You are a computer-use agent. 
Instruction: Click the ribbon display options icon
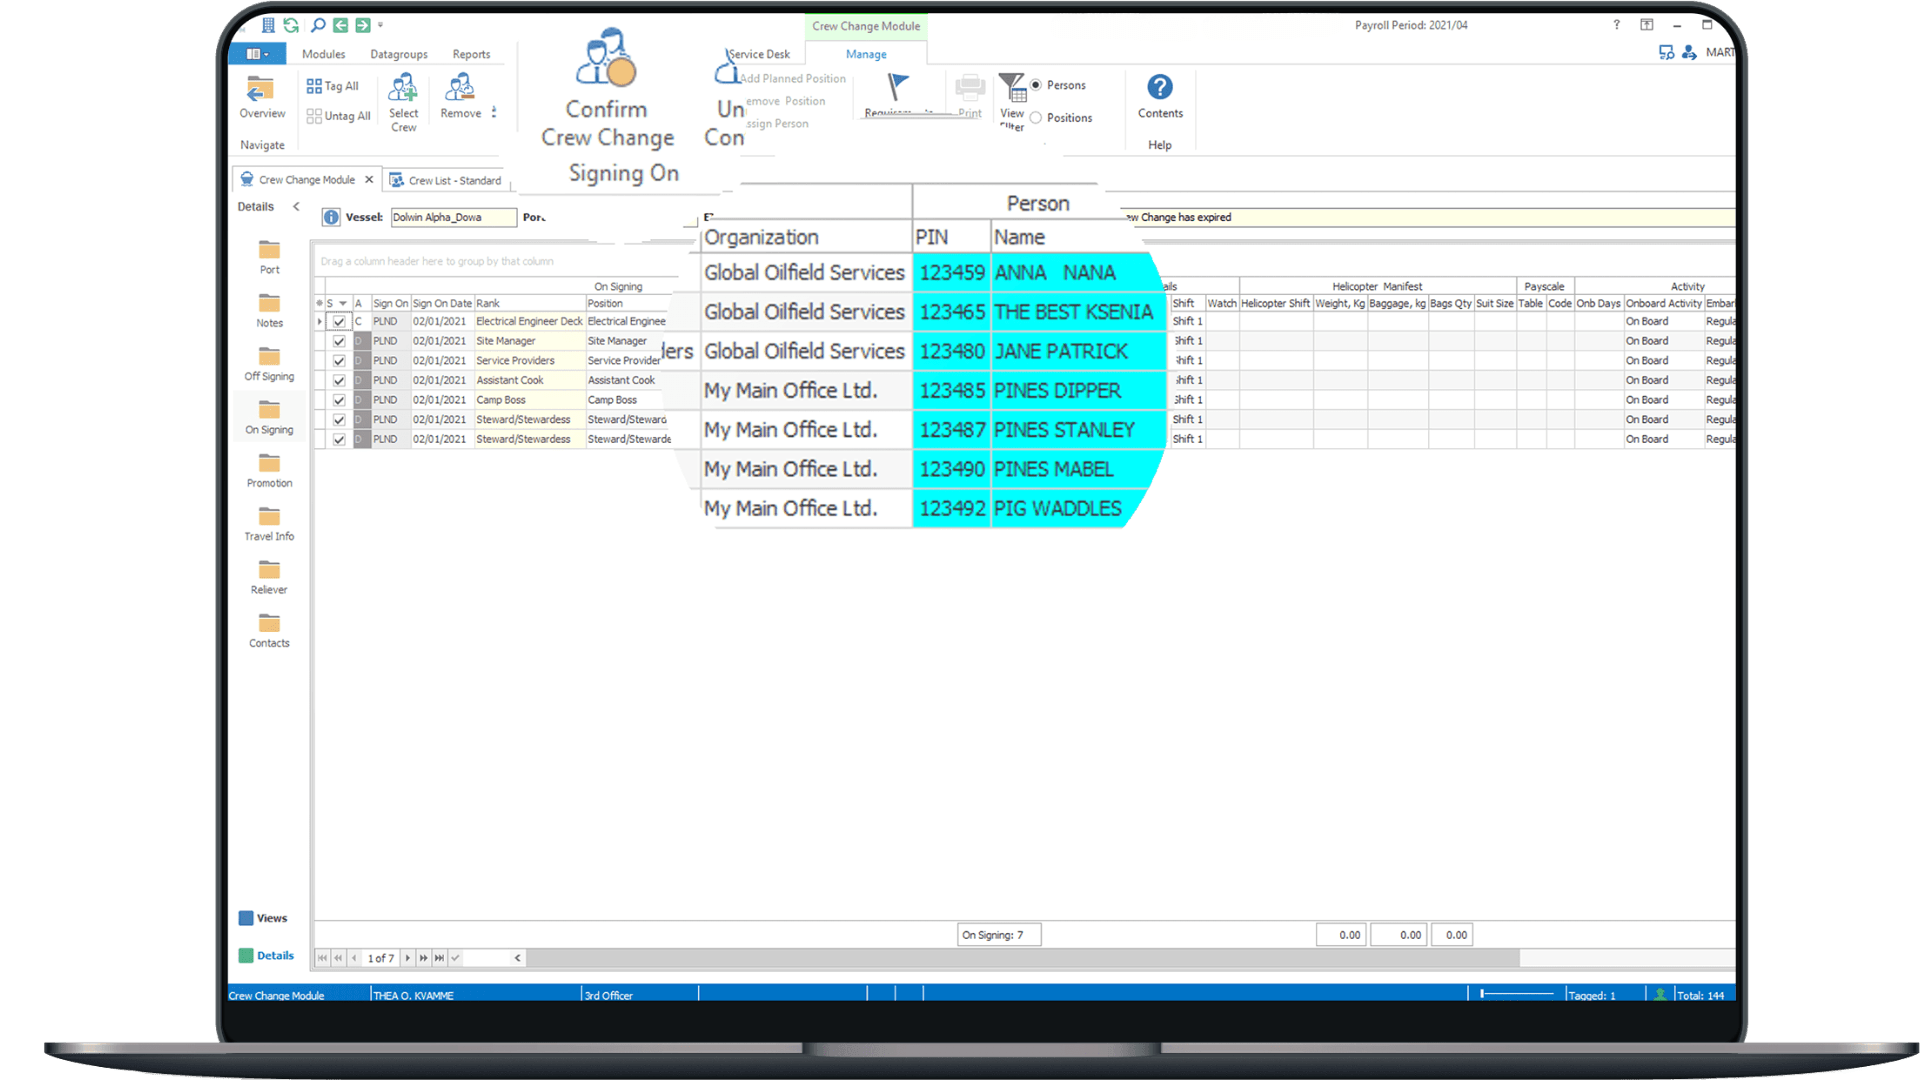coord(1646,25)
